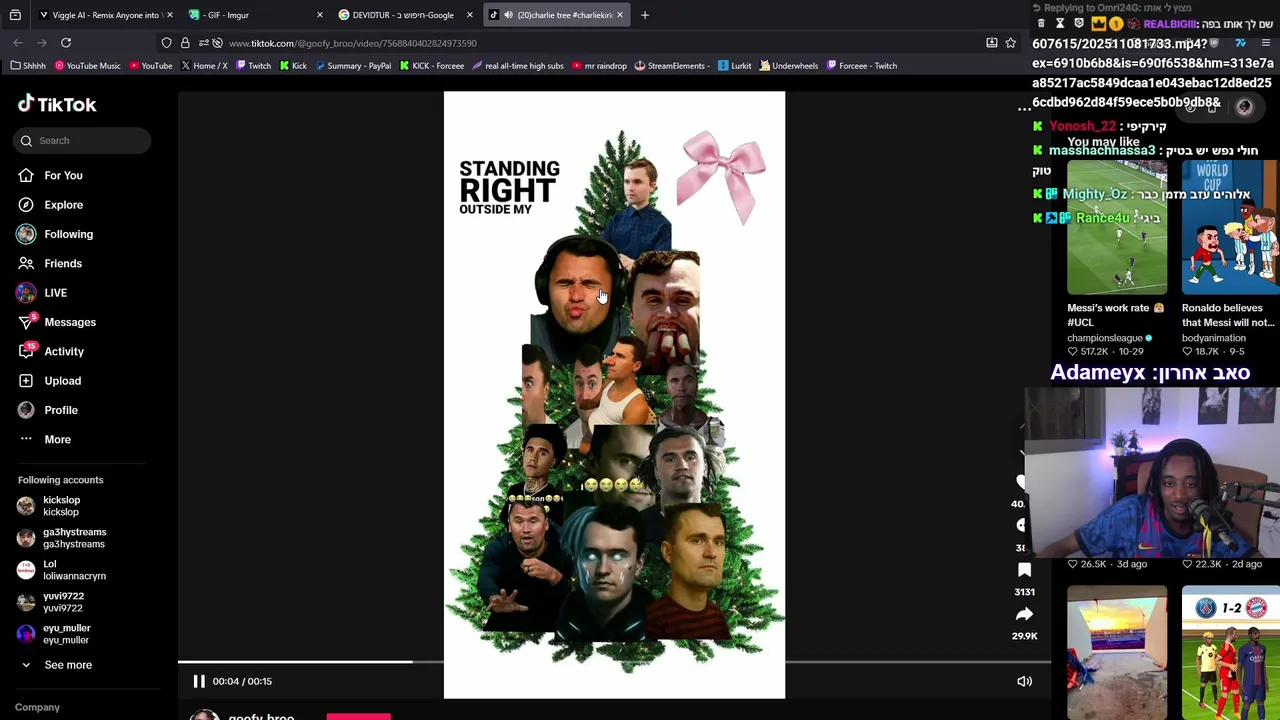Open the bodyanimation account link

pyautogui.click(x=1213, y=338)
